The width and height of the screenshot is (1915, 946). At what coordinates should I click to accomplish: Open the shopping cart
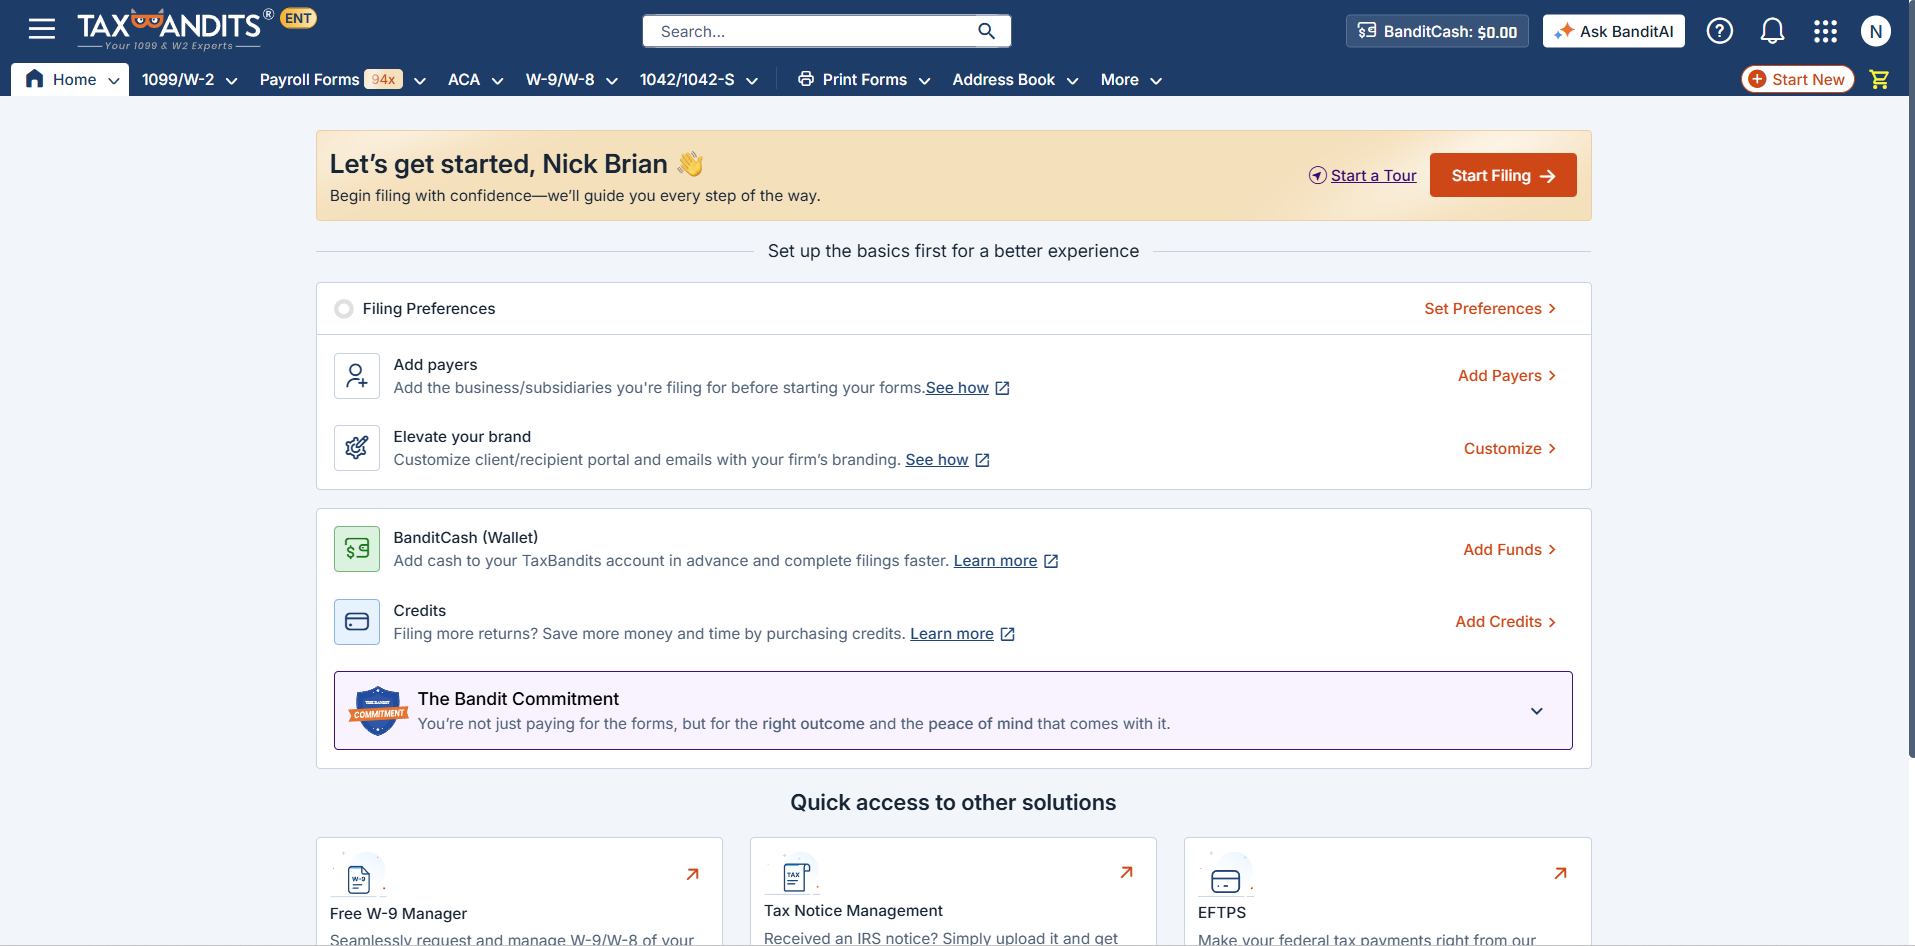coord(1880,79)
